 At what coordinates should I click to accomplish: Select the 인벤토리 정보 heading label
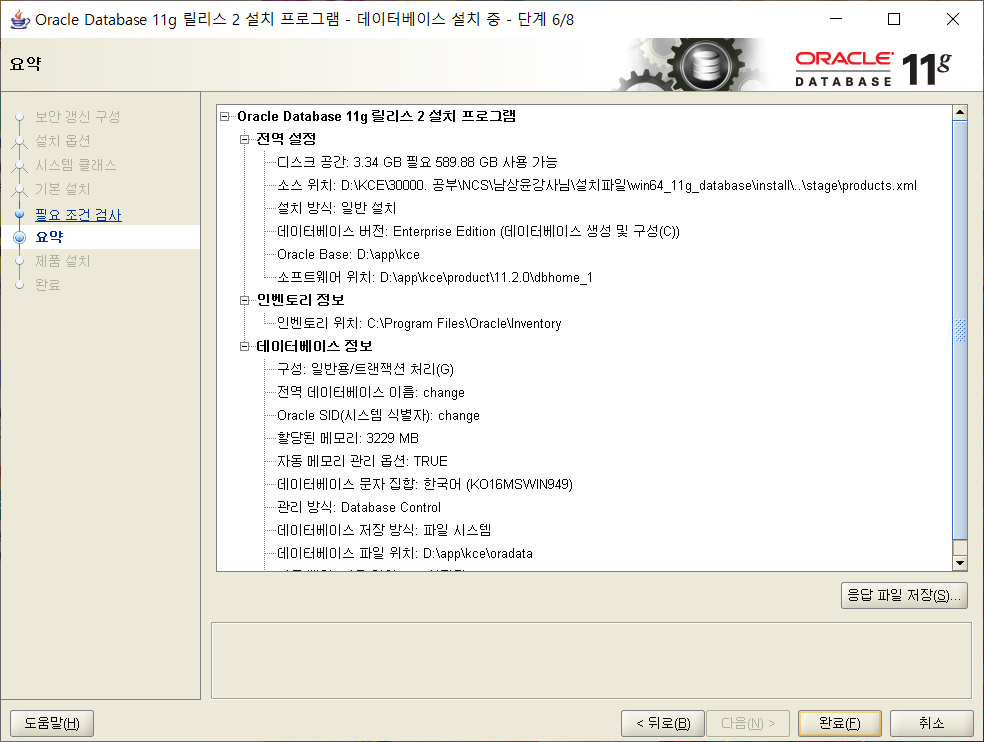click(301, 300)
